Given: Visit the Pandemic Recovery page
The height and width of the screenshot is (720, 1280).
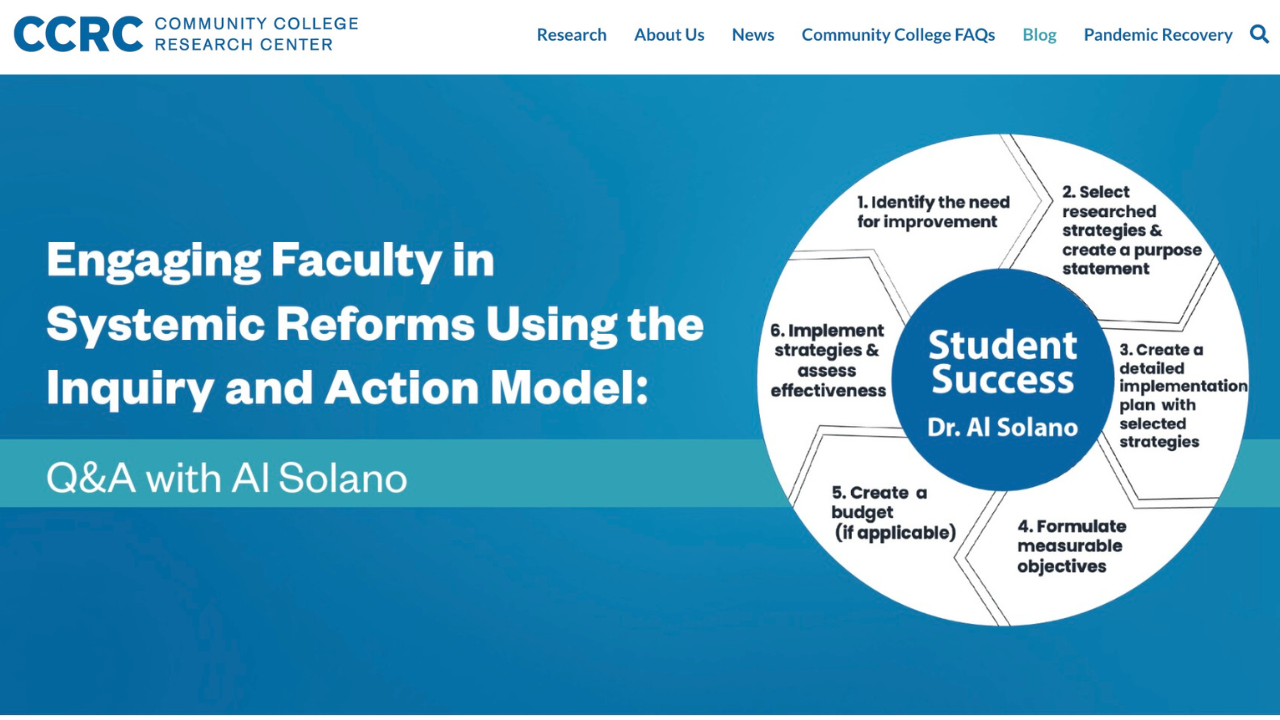Looking at the screenshot, I should click(x=1158, y=35).
